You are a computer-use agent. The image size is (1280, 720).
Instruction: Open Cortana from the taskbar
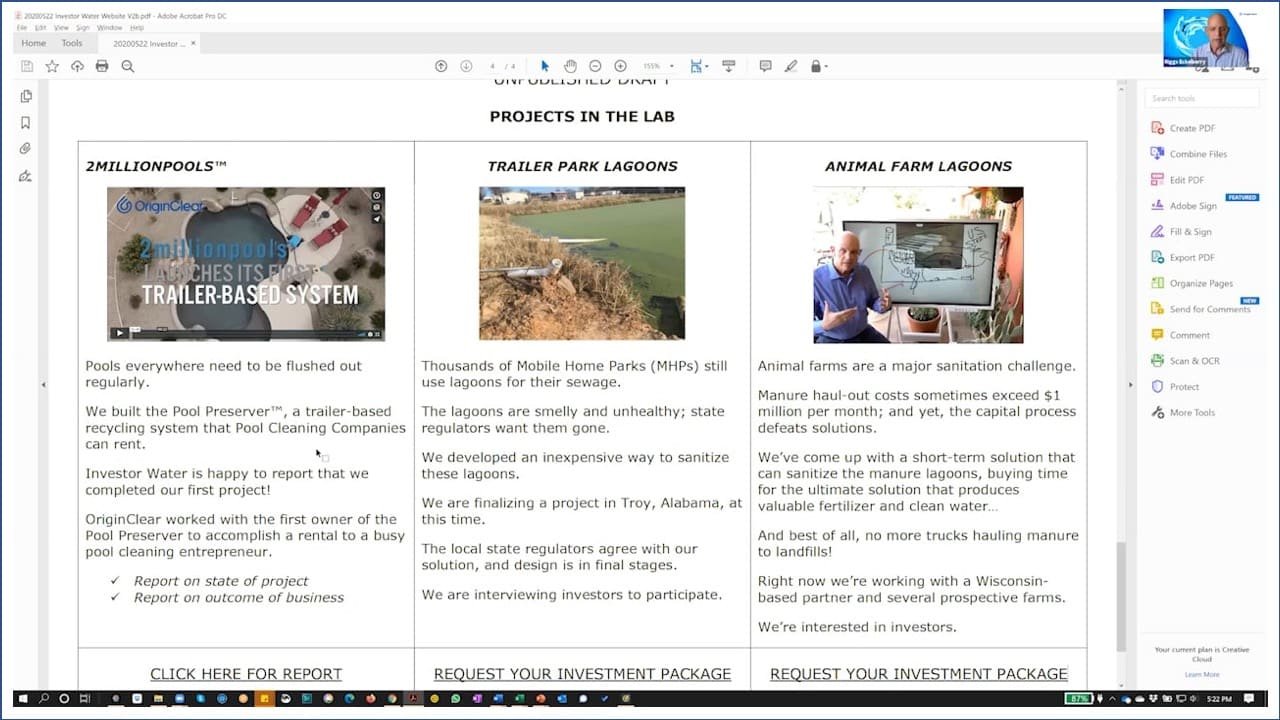pyautogui.click(x=65, y=698)
